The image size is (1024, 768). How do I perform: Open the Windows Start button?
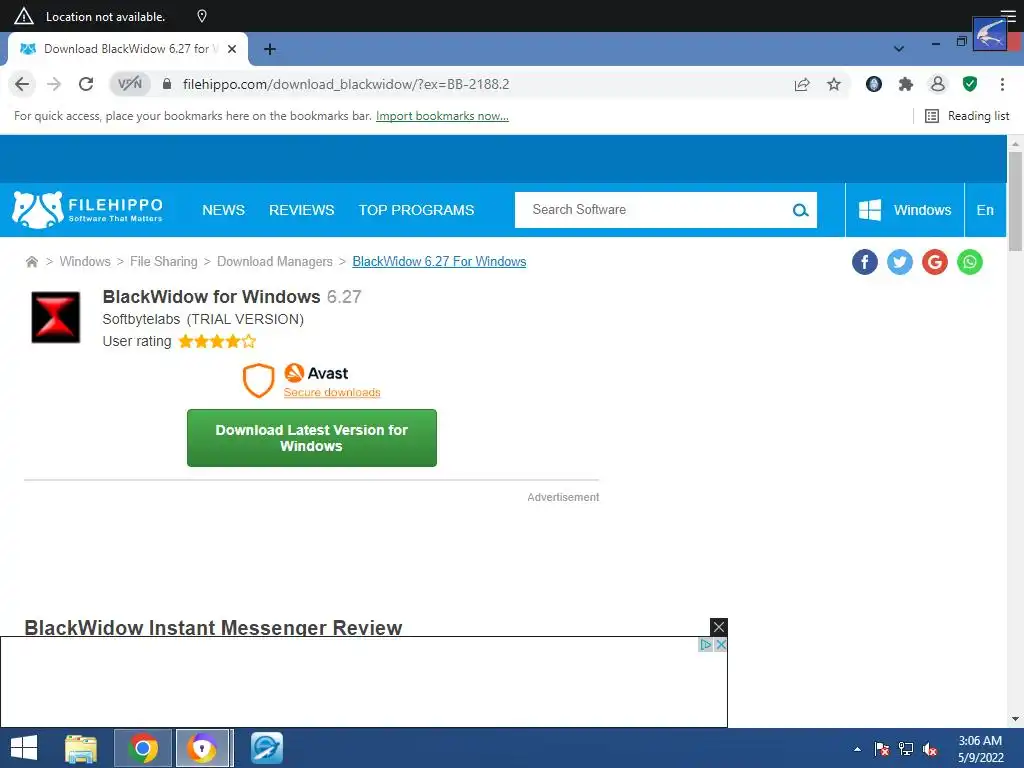click(x=24, y=748)
